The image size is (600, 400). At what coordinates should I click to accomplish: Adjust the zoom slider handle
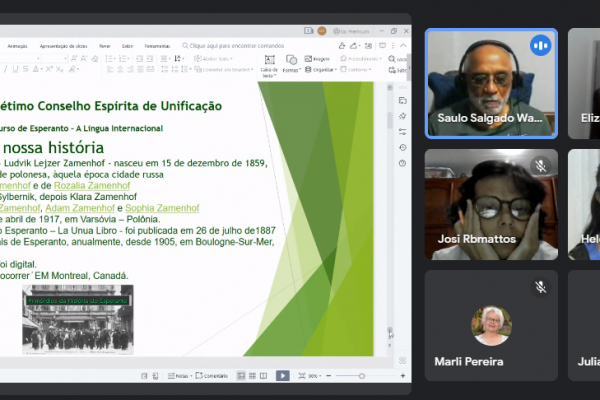pyautogui.click(x=362, y=375)
